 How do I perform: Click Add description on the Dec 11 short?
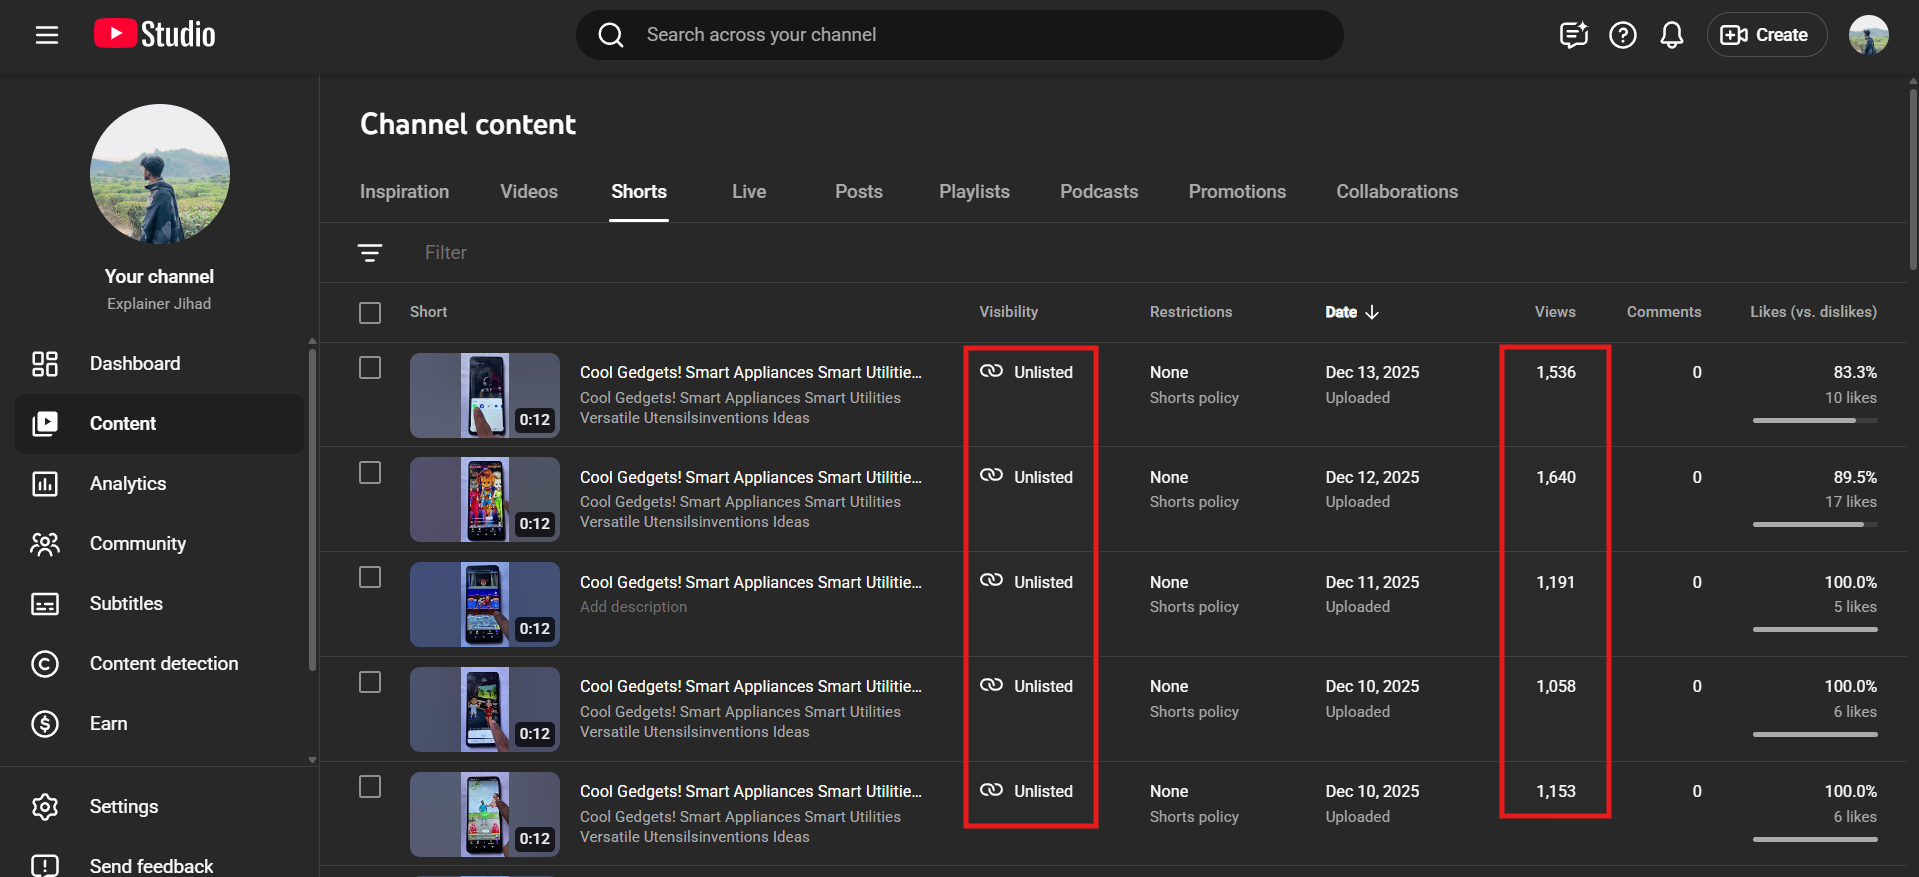click(633, 607)
